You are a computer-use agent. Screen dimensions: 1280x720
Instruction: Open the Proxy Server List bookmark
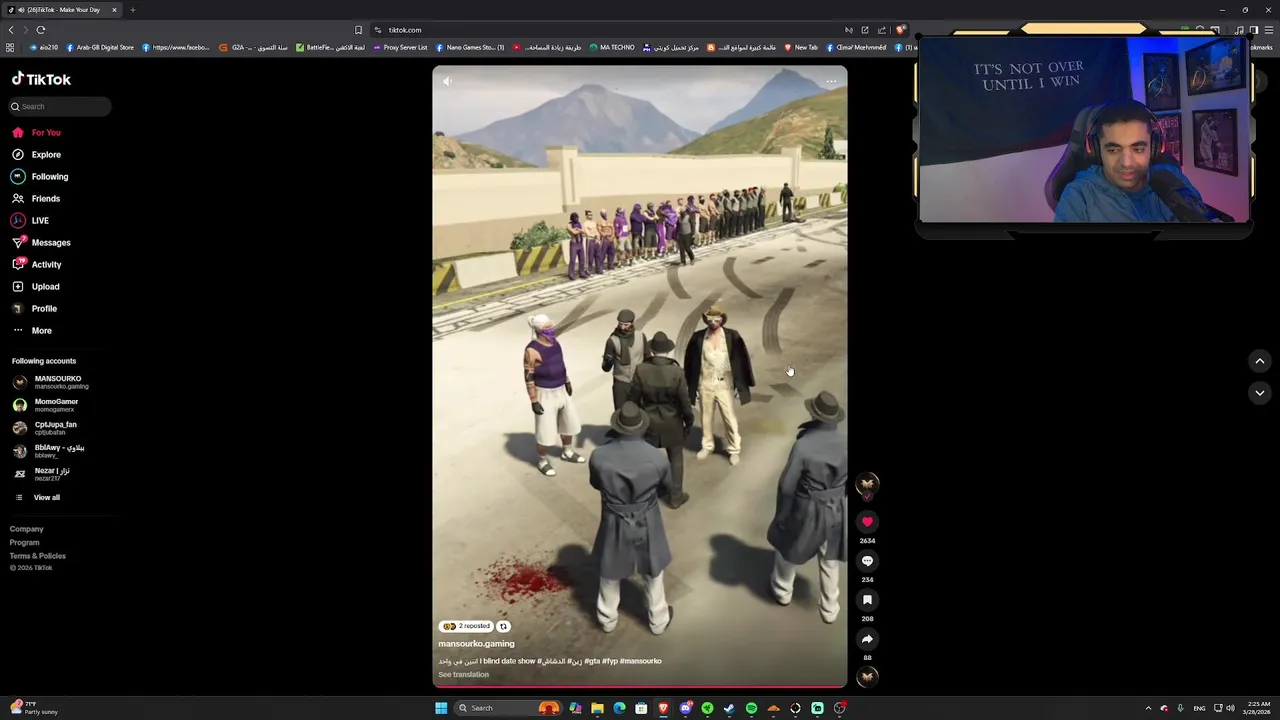tap(400, 47)
